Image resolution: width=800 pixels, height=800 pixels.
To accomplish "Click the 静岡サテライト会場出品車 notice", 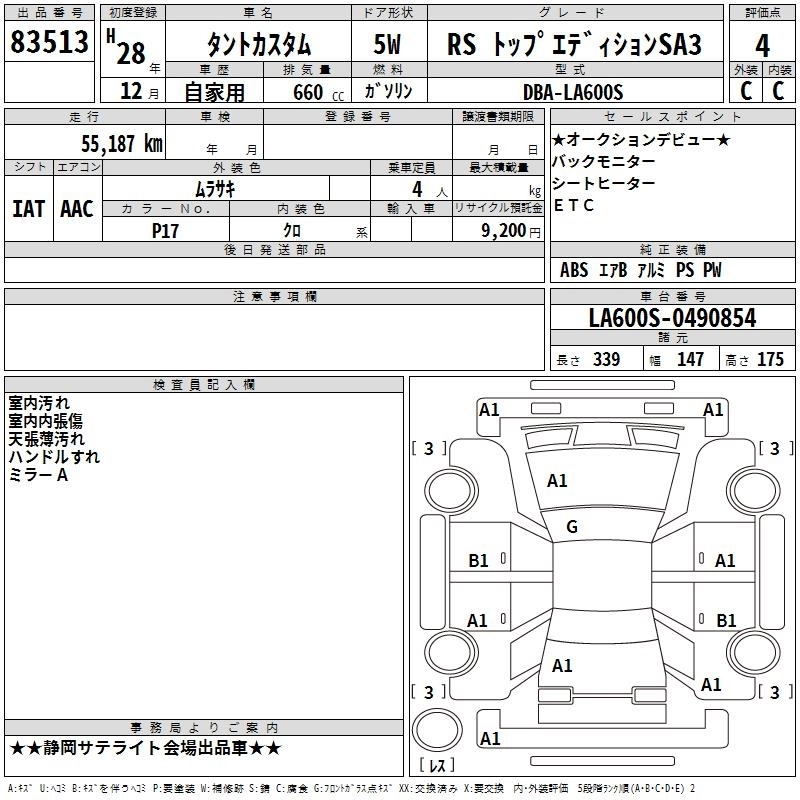I will tap(146, 748).
